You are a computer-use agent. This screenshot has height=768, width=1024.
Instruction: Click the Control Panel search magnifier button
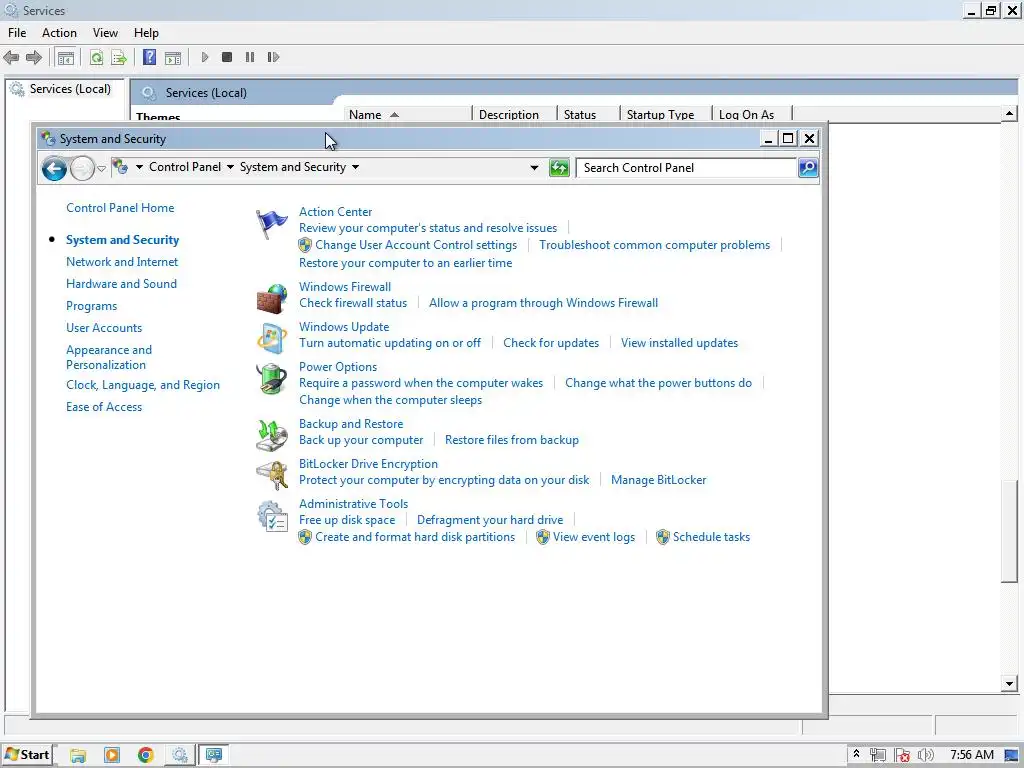coord(808,168)
